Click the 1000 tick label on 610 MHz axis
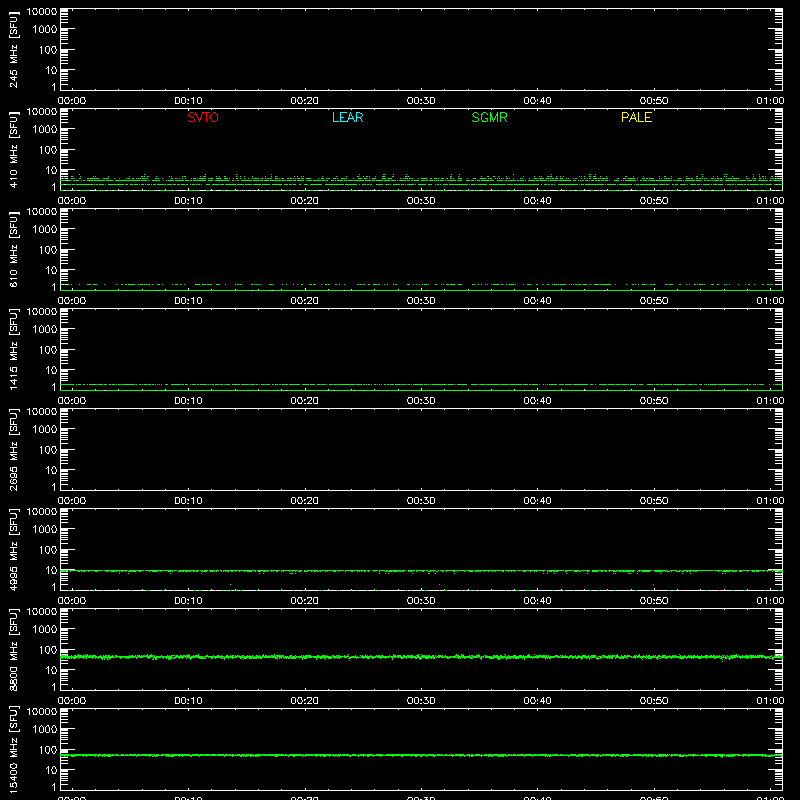 [x=45, y=230]
